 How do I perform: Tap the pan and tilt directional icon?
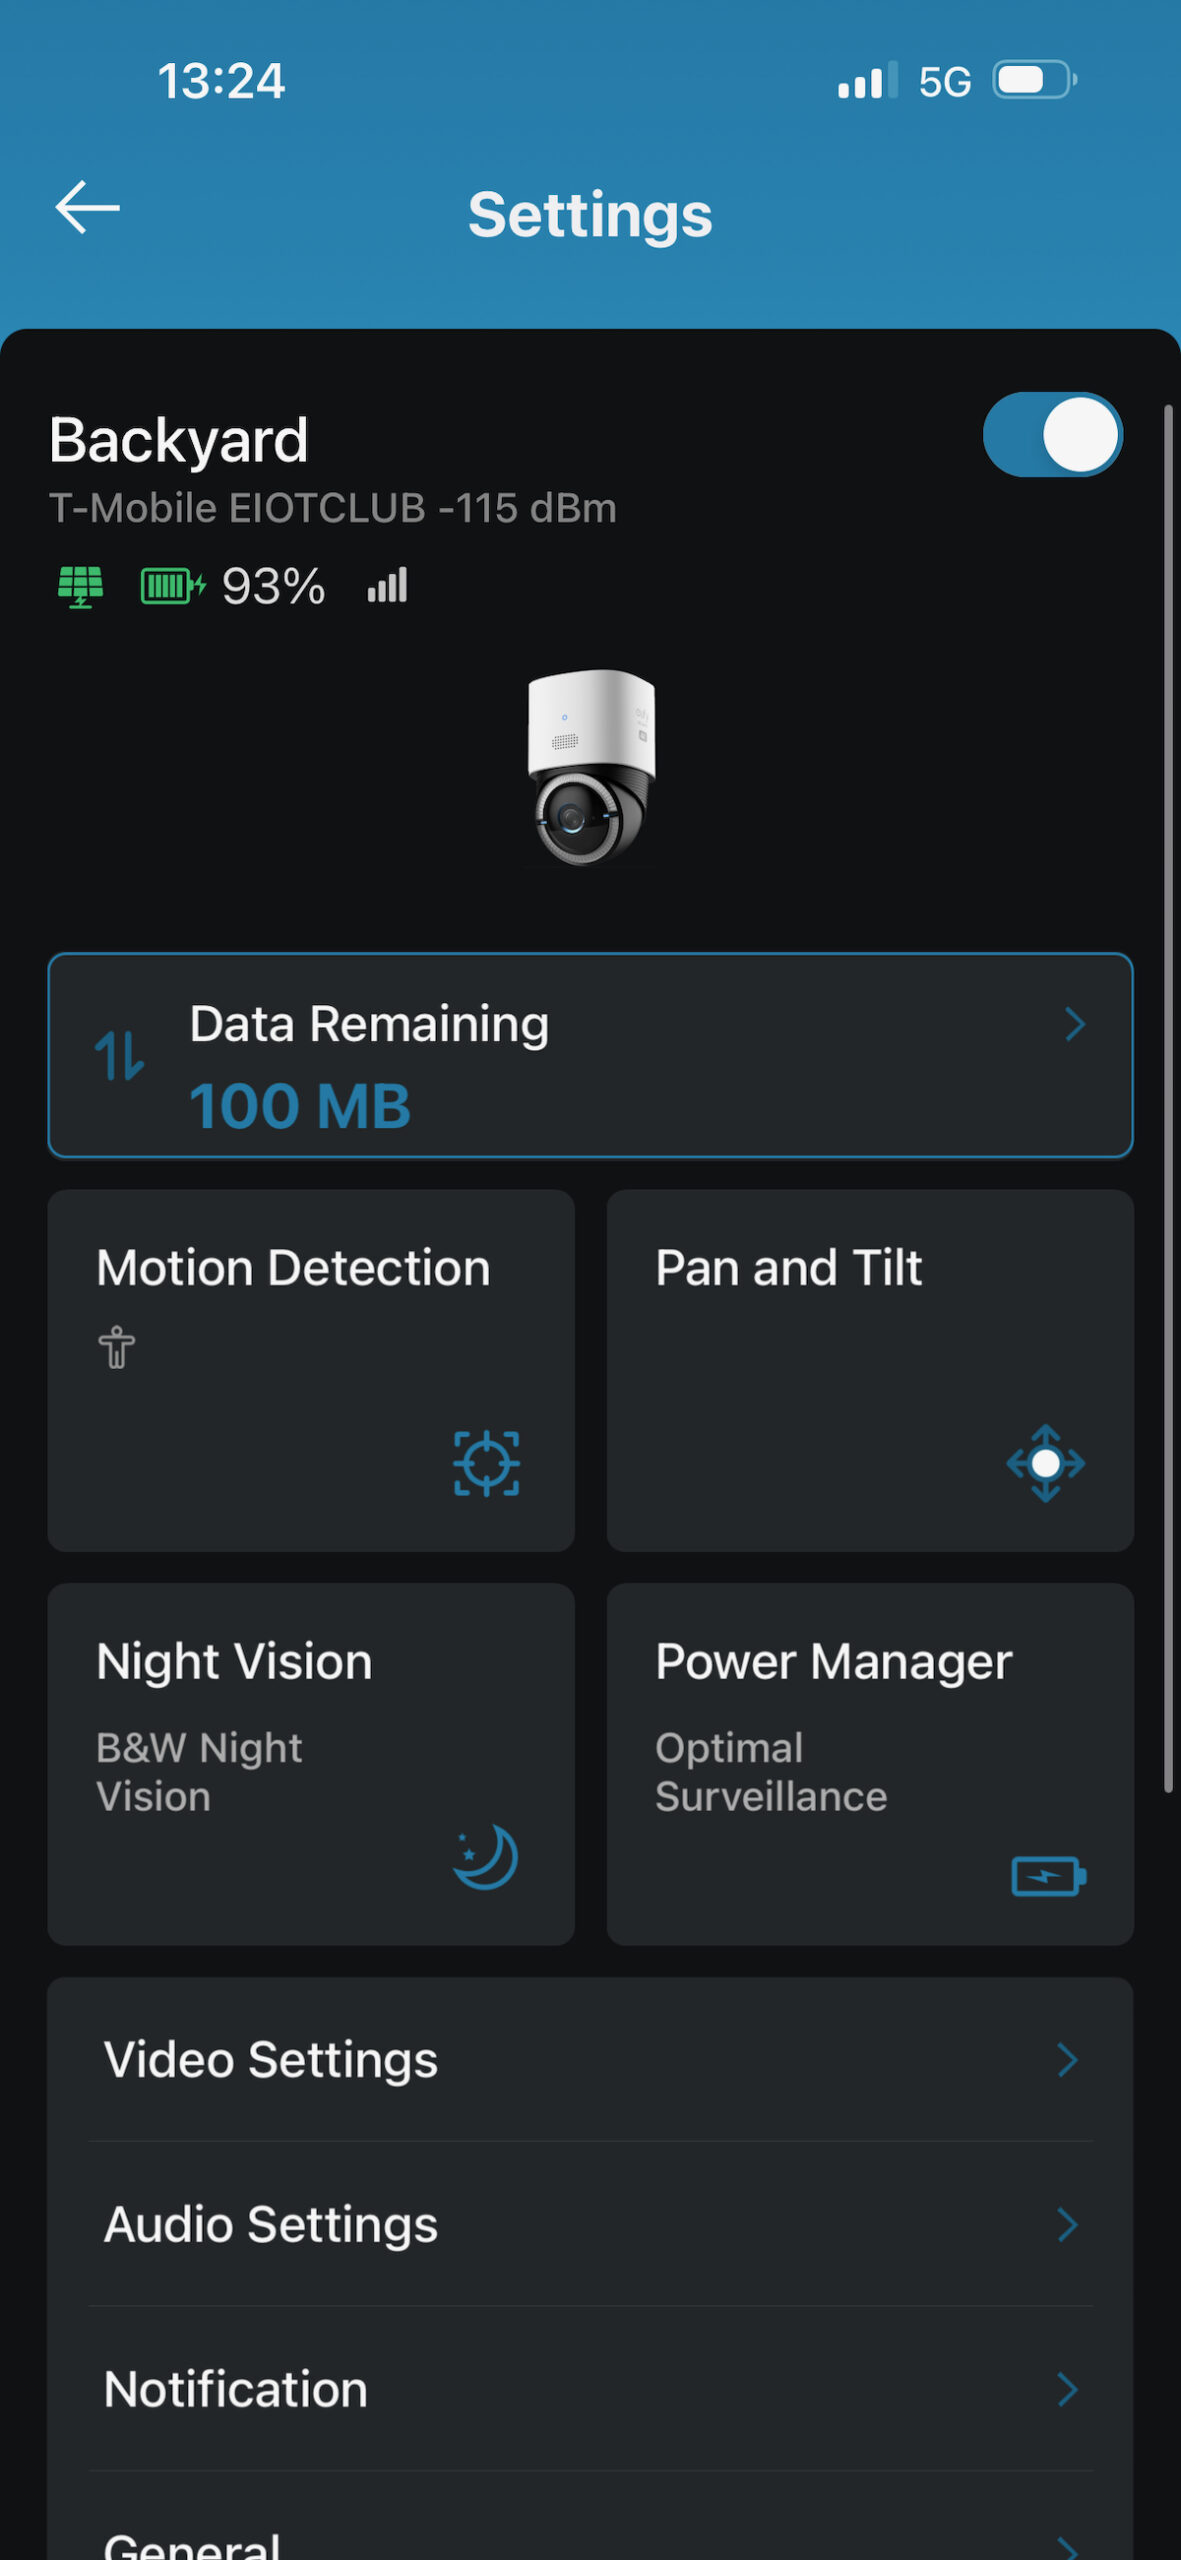tap(1045, 1463)
